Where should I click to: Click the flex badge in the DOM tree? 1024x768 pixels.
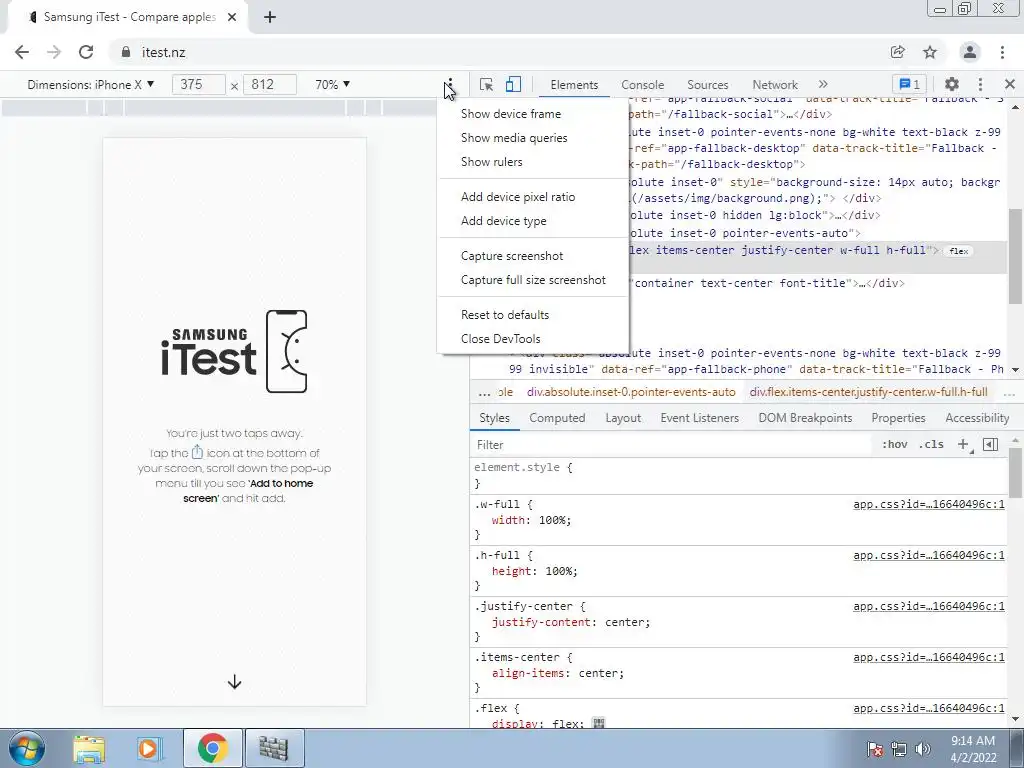[x=959, y=251]
